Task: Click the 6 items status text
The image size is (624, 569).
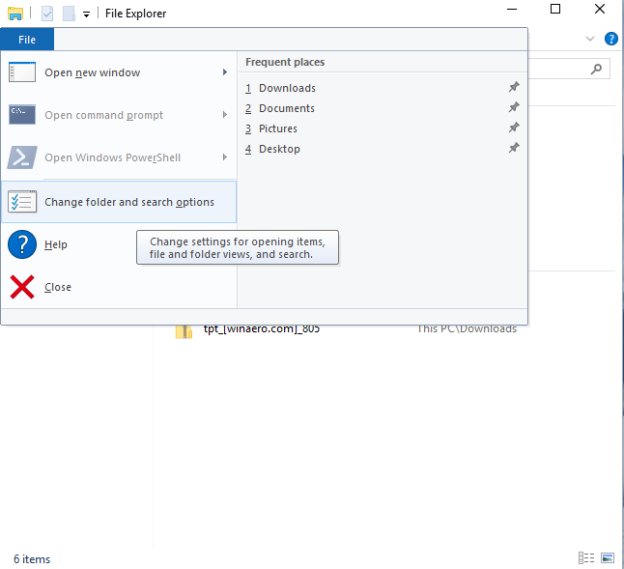Action: coord(32,559)
